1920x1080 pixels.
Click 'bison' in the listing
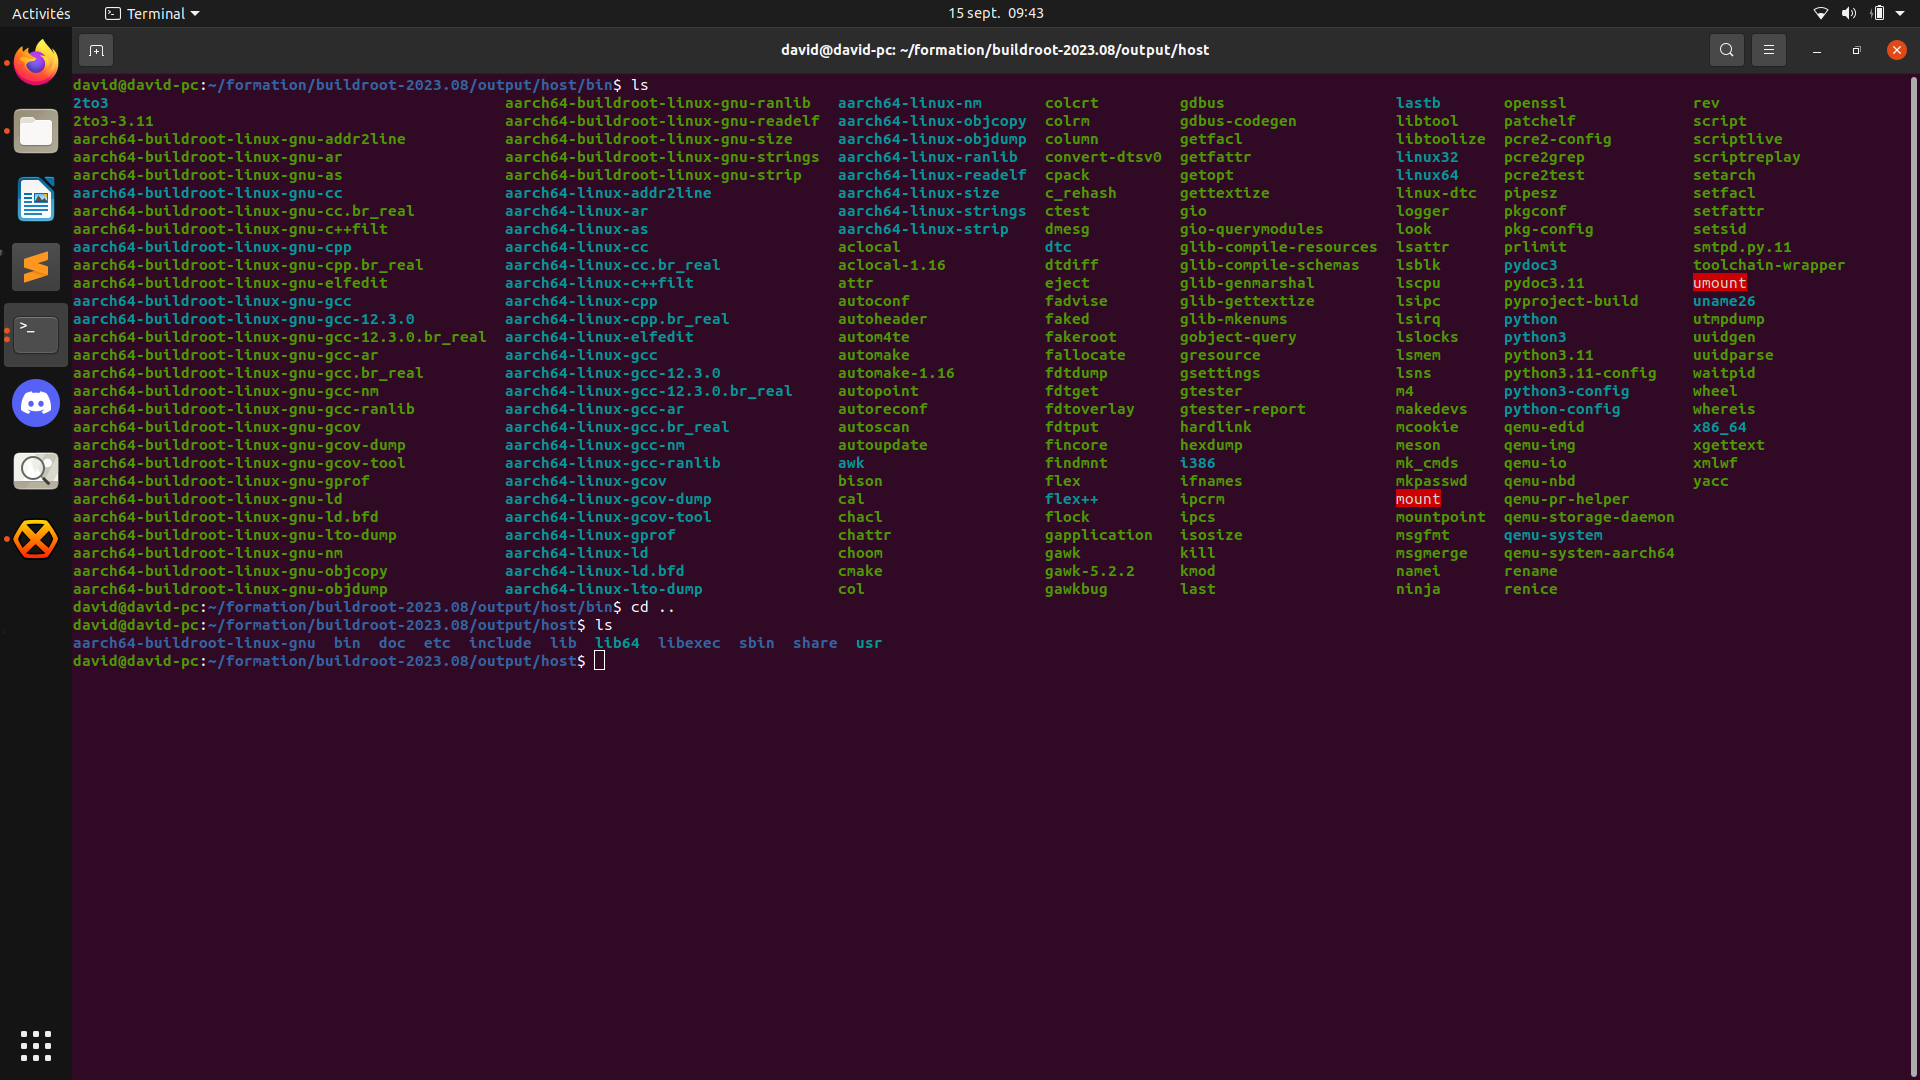tap(860, 481)
